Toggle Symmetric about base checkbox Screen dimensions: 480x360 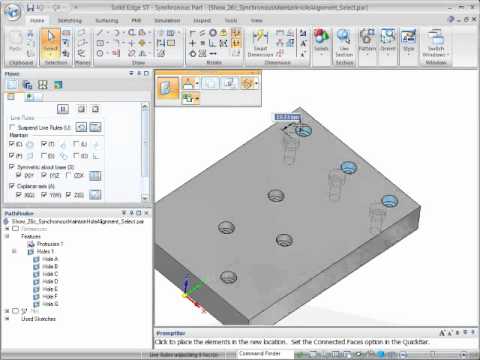12,166
